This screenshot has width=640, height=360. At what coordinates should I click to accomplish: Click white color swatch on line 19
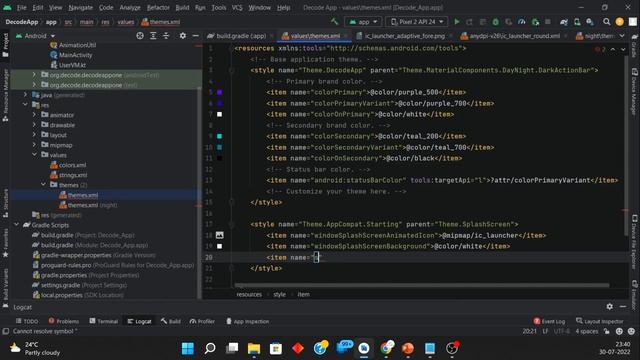[x=220, y=246]
